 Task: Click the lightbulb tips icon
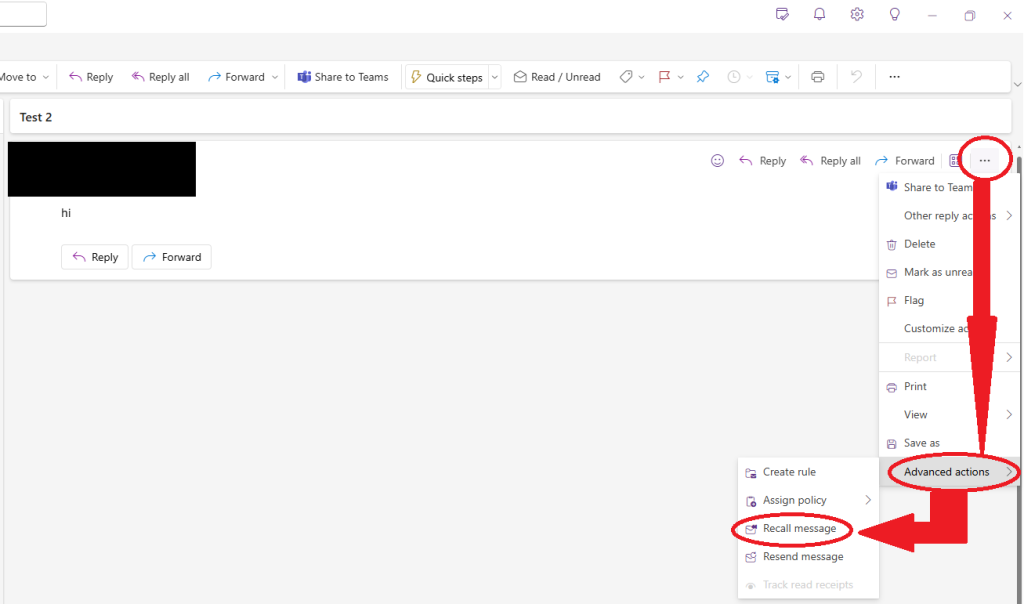pos(895,15)
